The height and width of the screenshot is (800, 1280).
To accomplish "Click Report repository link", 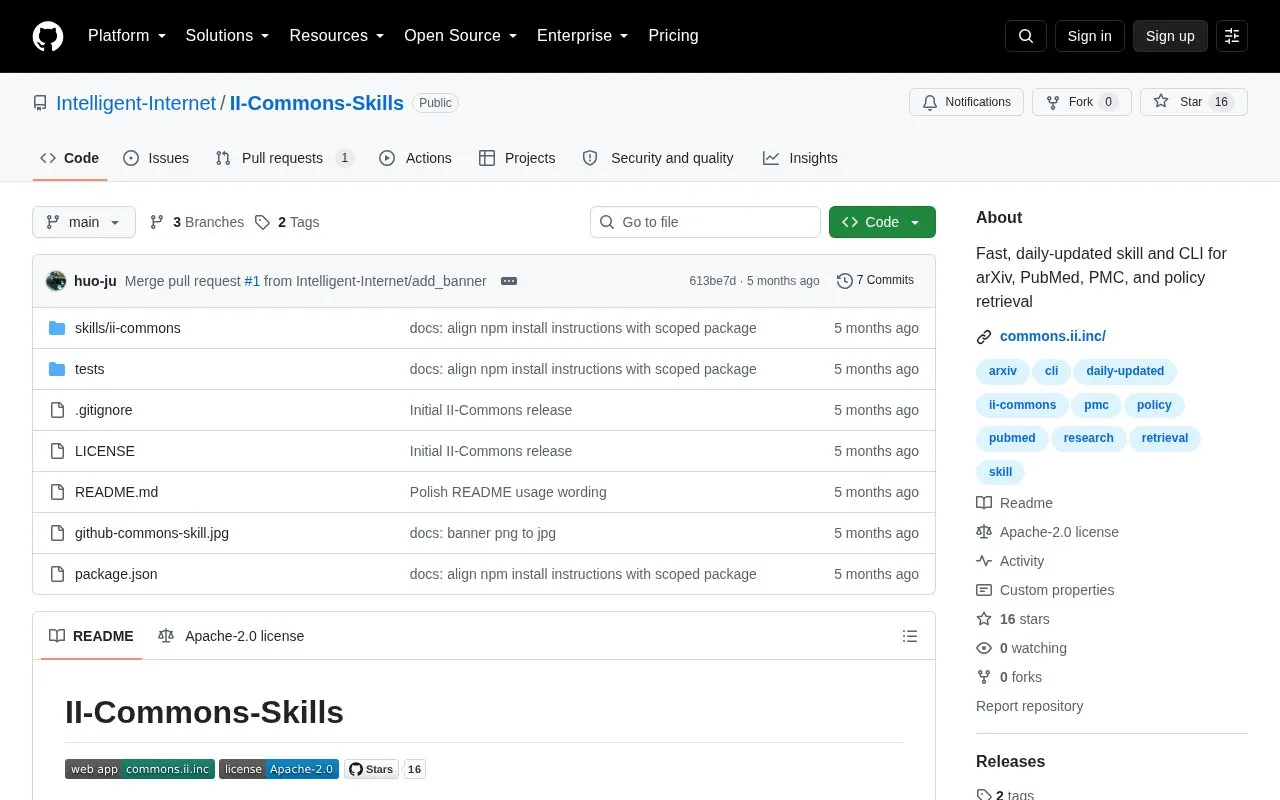I will 1029,706.
